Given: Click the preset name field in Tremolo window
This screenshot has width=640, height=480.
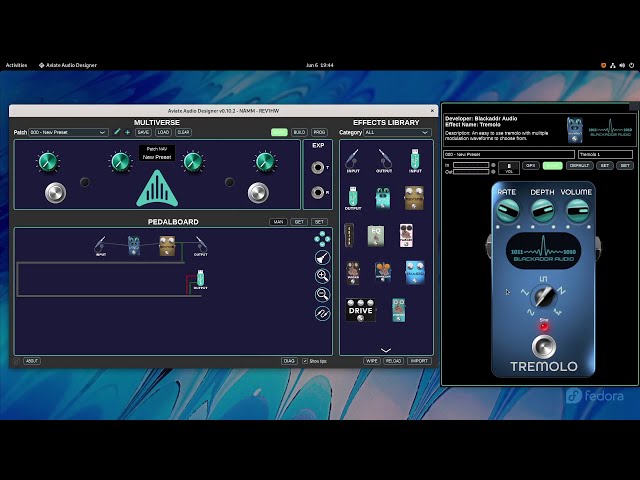Looking at the screenshot, I should 509,154.
